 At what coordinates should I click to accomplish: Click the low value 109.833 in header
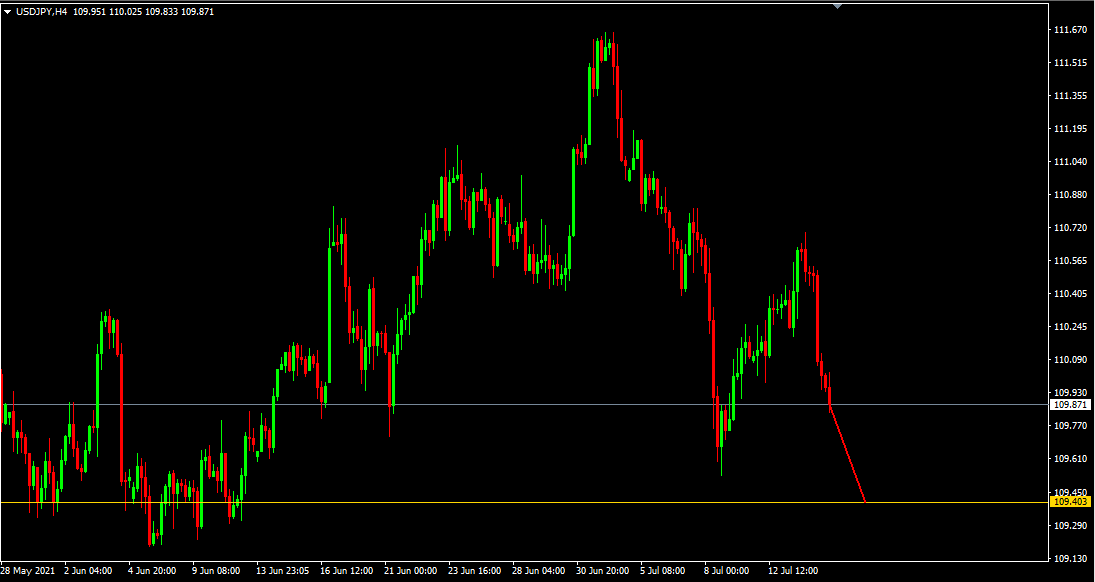pos(161,12)
